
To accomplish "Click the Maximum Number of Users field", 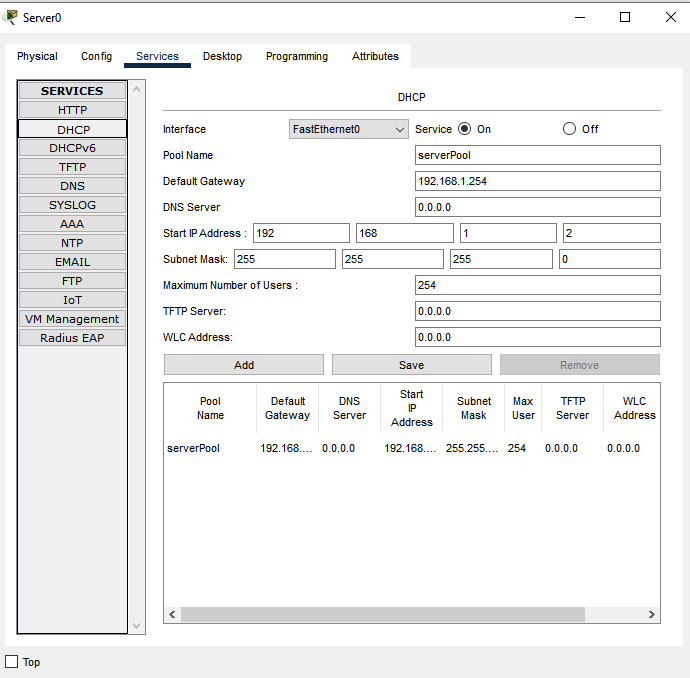I will 537,285.
